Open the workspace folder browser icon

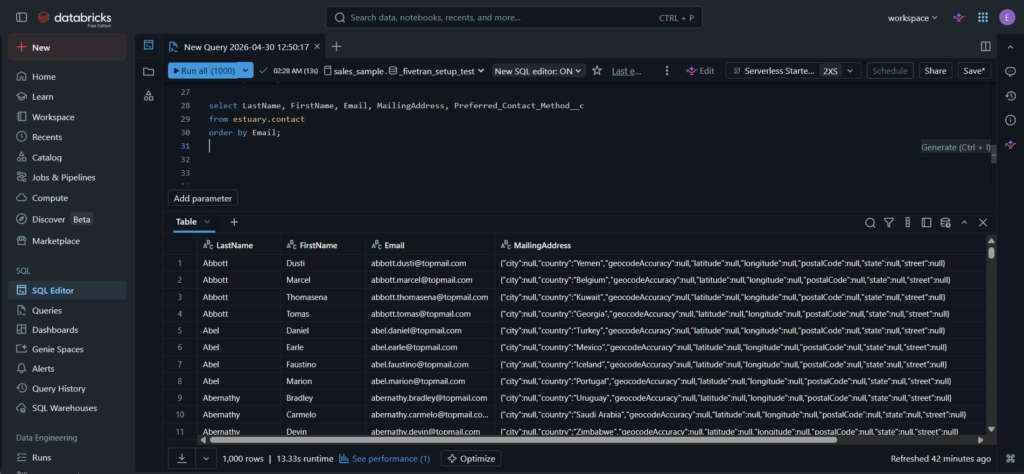pyautogui.click(x=149, y=71)
